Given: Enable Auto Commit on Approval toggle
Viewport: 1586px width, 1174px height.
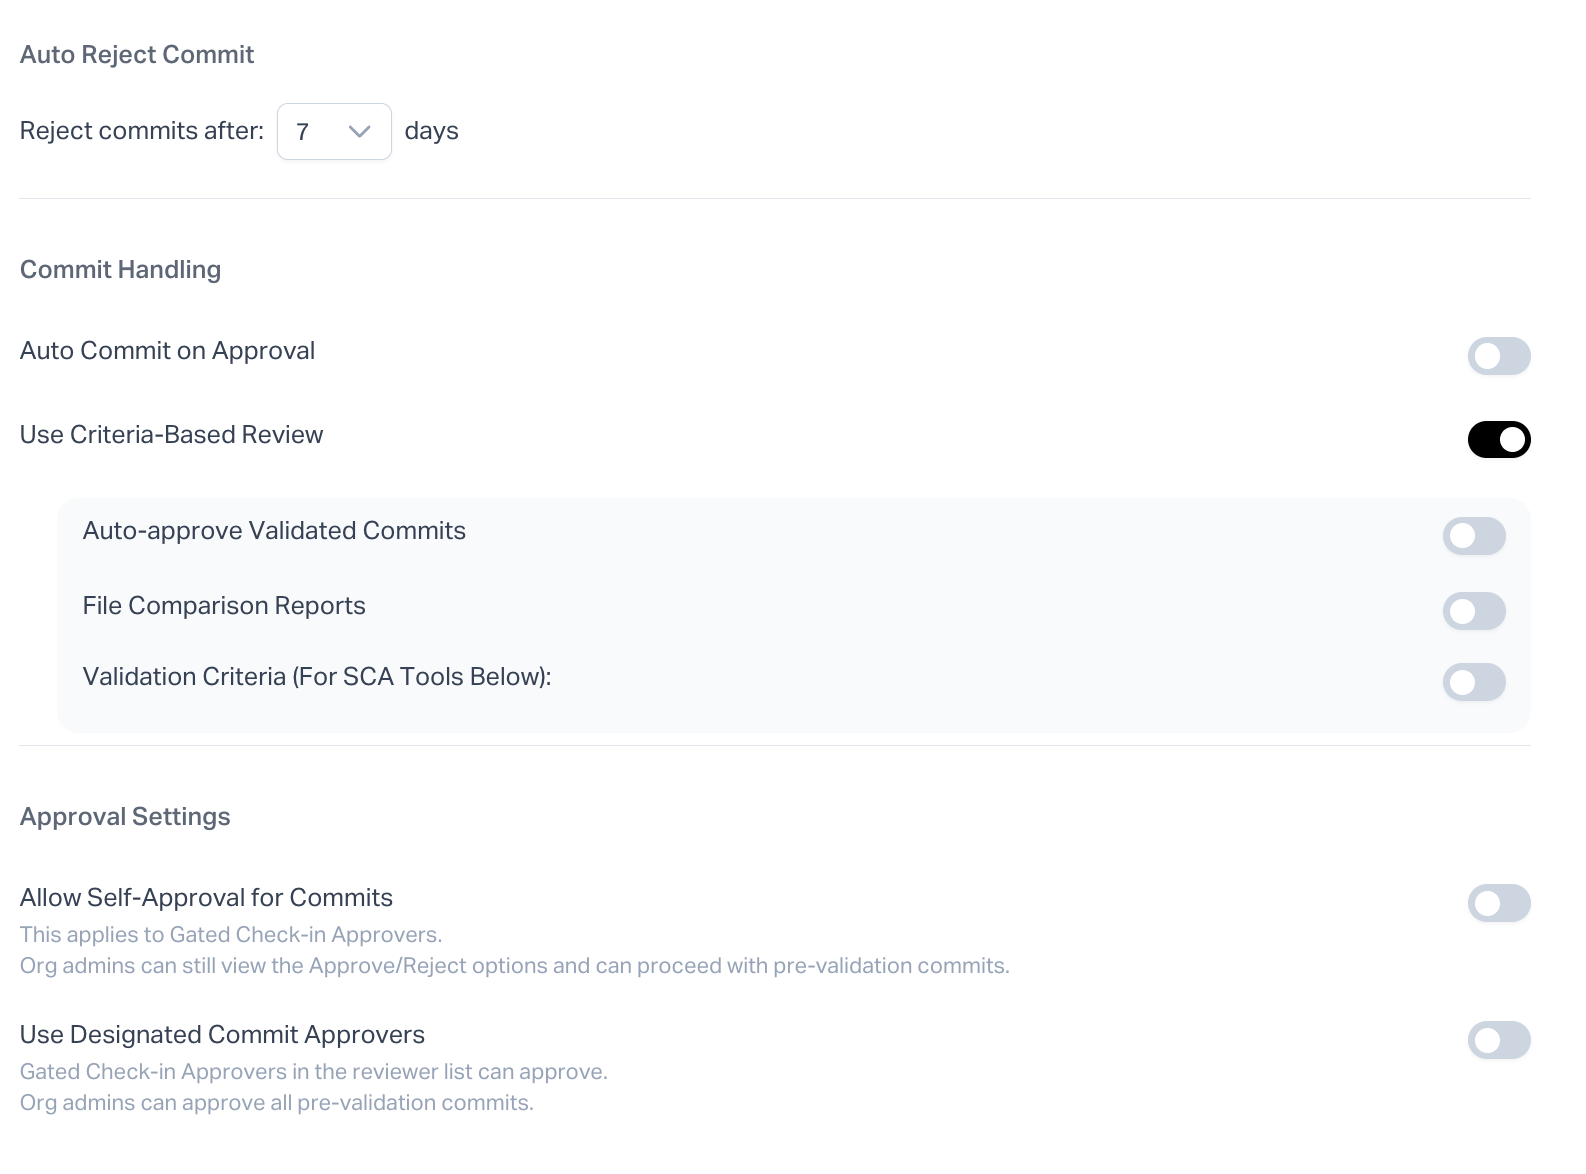Looking at the screenshot, I should pos(1498,356).
